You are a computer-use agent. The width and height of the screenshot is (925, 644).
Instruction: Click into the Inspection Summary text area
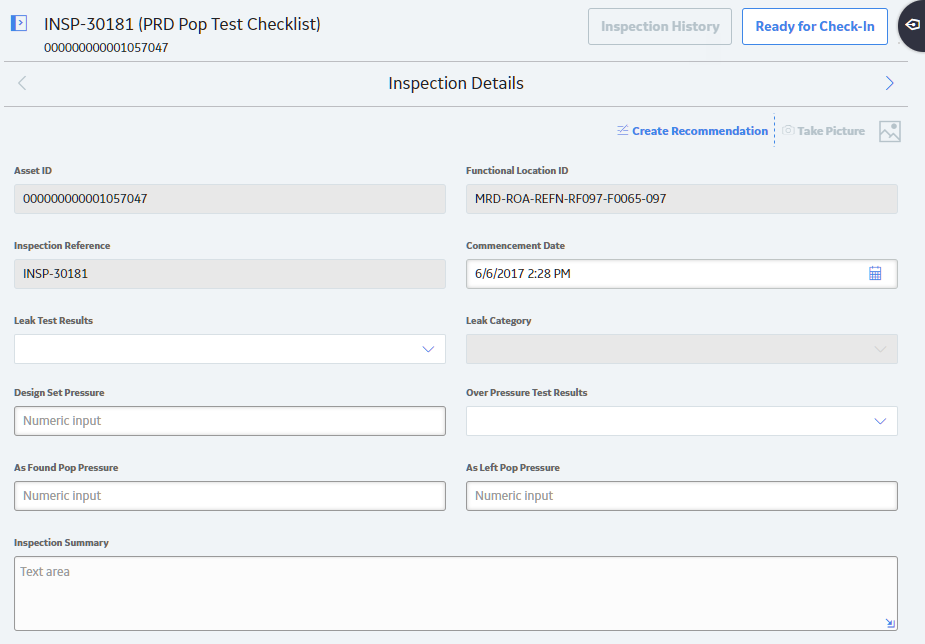pos(455,593)
